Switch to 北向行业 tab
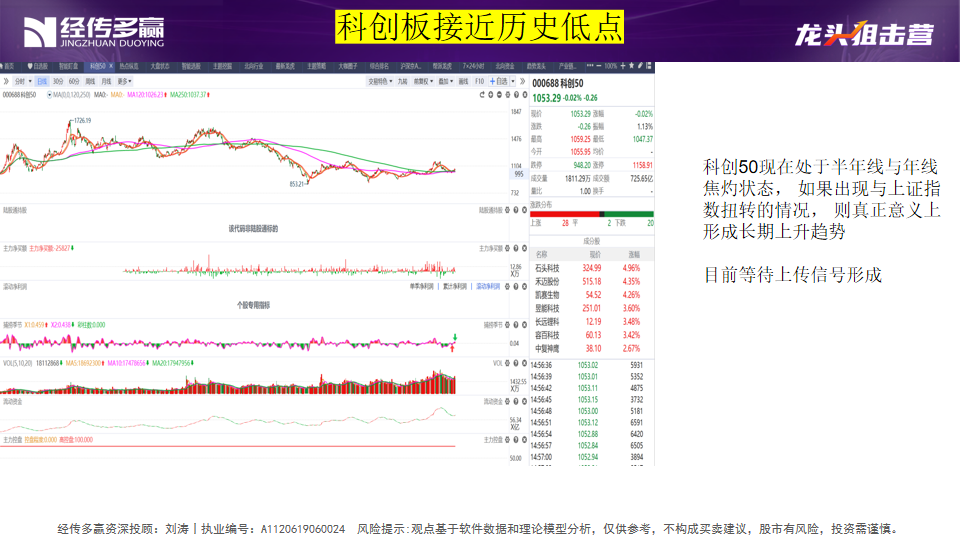This screenshot has height=540, width=960. (253, 66)
